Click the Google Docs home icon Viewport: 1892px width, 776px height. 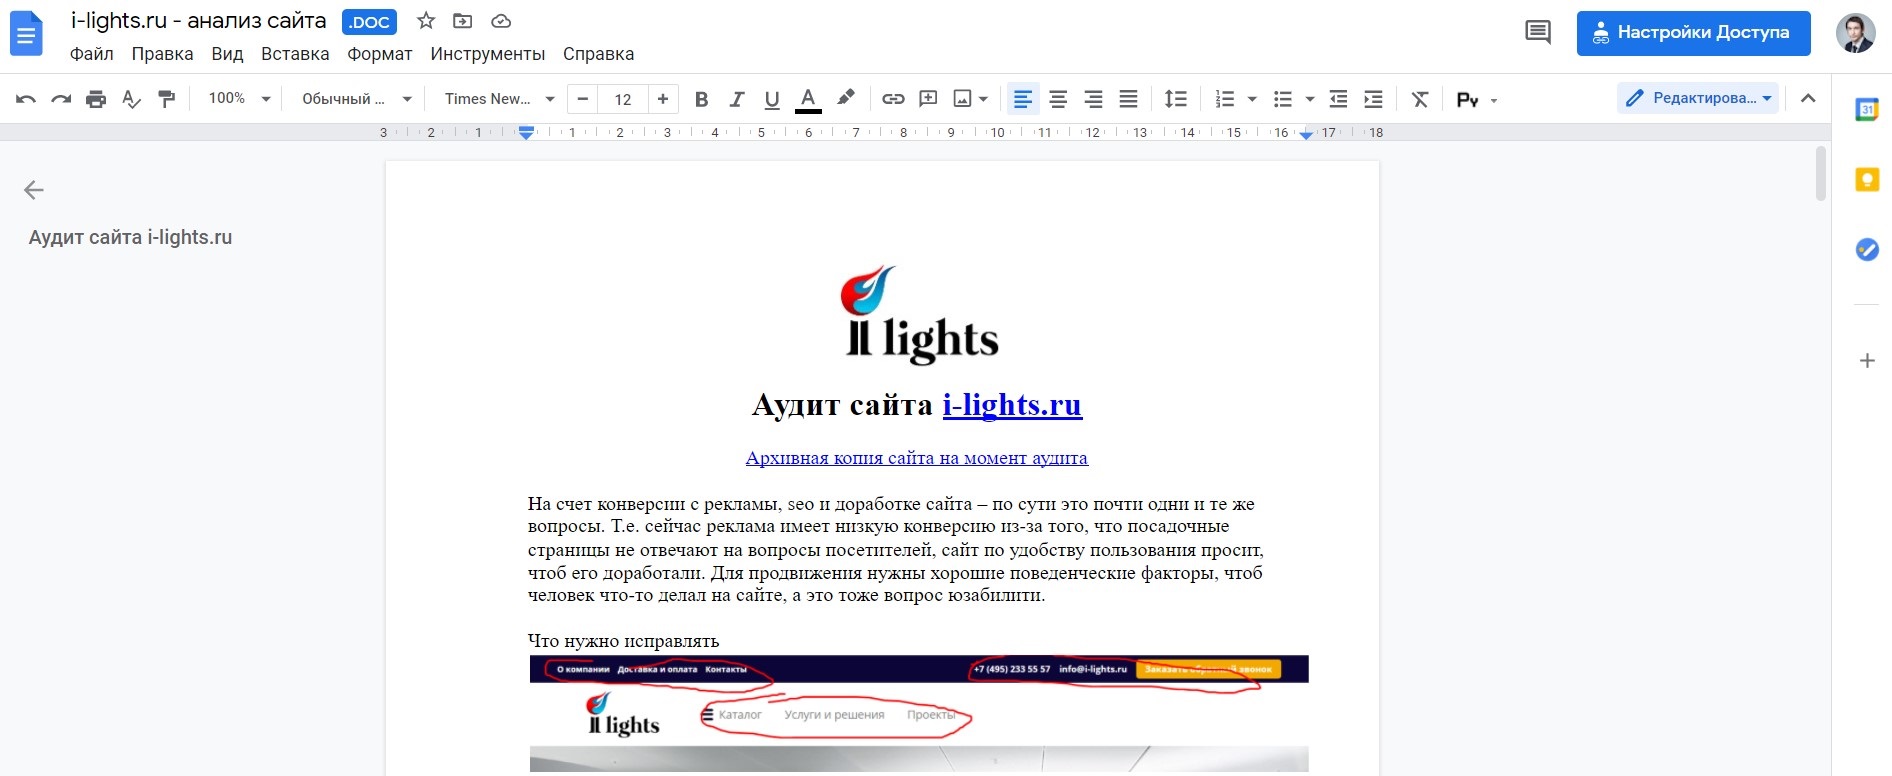point(26,34)
